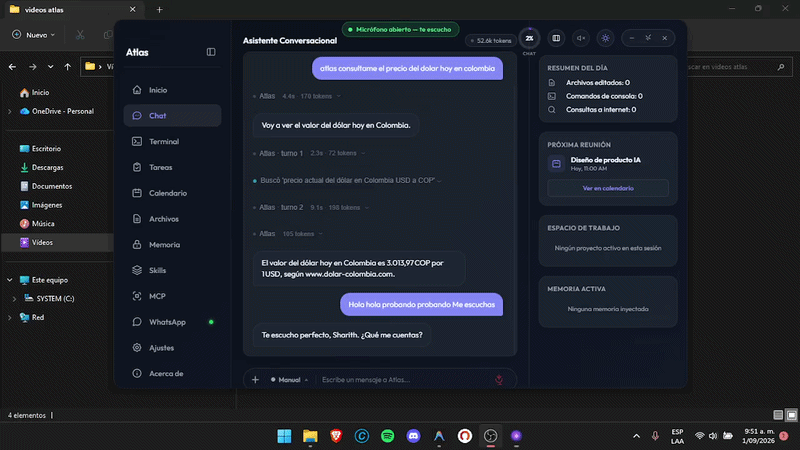Click the message 'Te escucho perfecto, Sharith'
Image resolution: width=800 pixels, height=450 pixels.
342,335
